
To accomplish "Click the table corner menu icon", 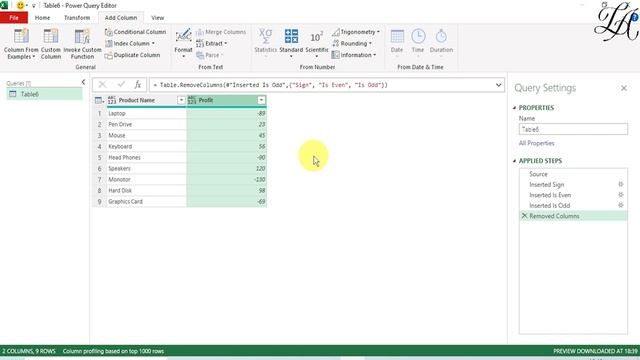I will pyautogui.click(x=99, y=100).
